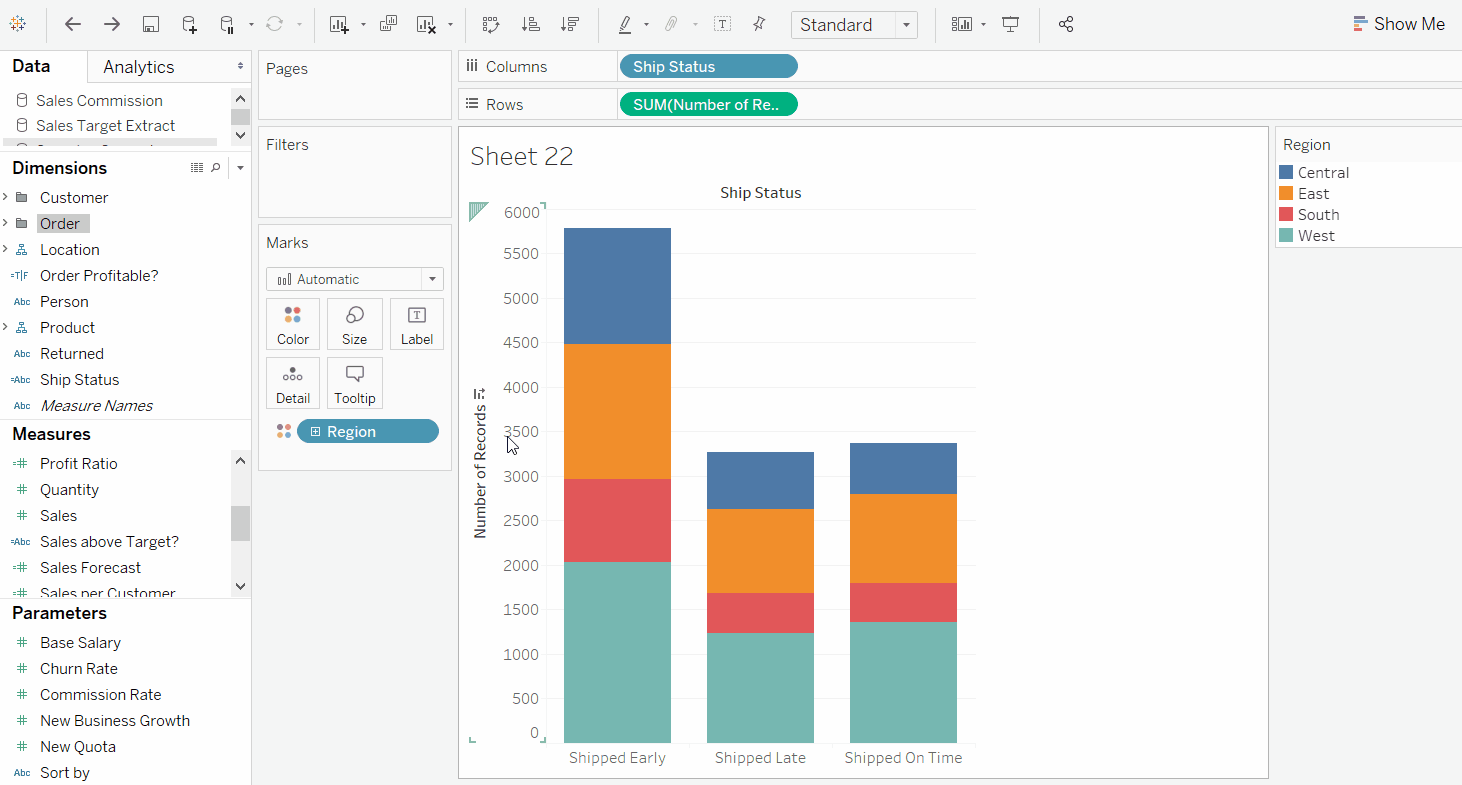Duplicate the current worksheet
This screenshot has height=785, width=1462.
coord(389,25)
